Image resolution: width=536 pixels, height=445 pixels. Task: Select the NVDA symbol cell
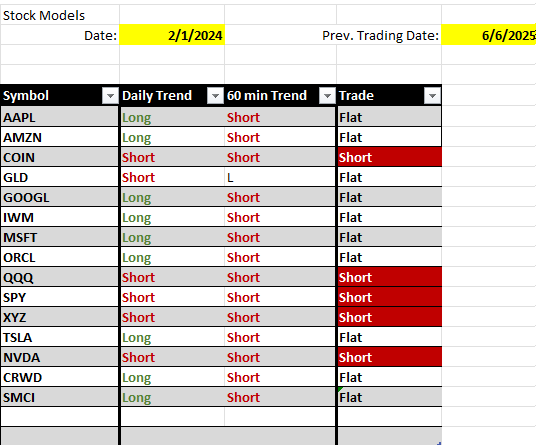(59, 357)
